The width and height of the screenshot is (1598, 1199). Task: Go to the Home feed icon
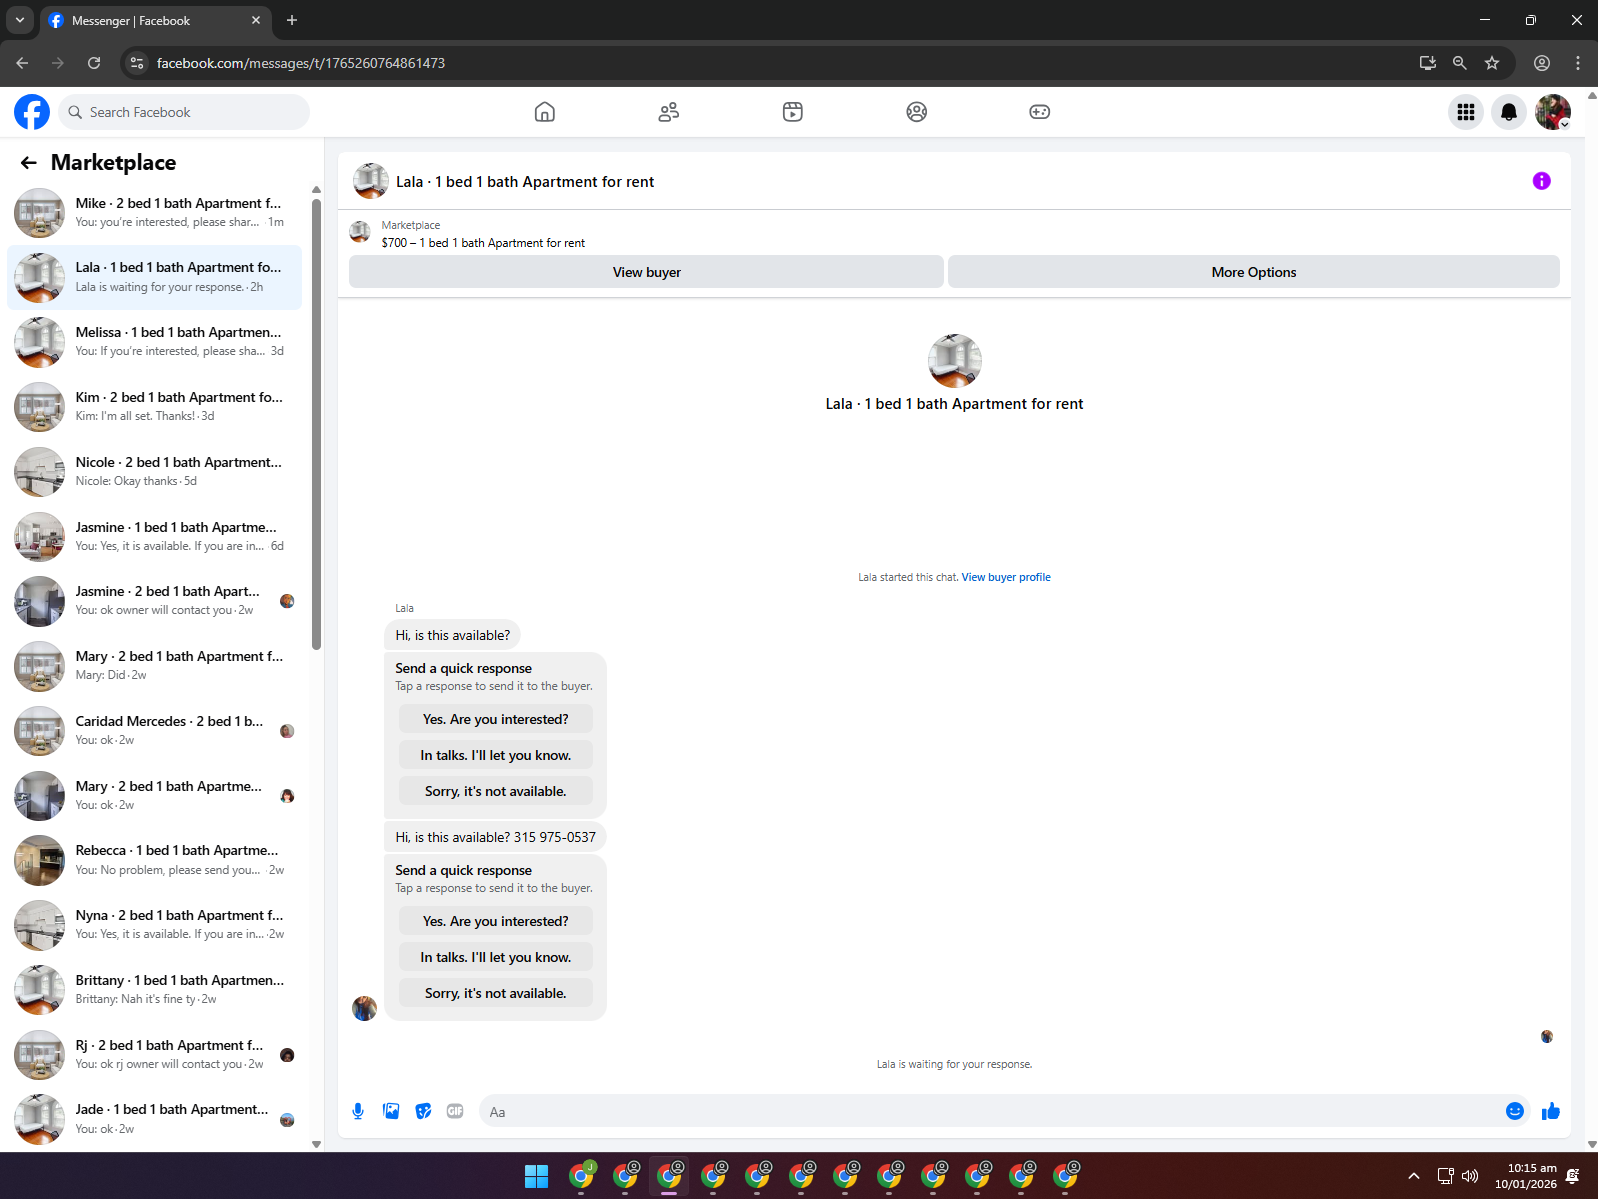[545, 112]
